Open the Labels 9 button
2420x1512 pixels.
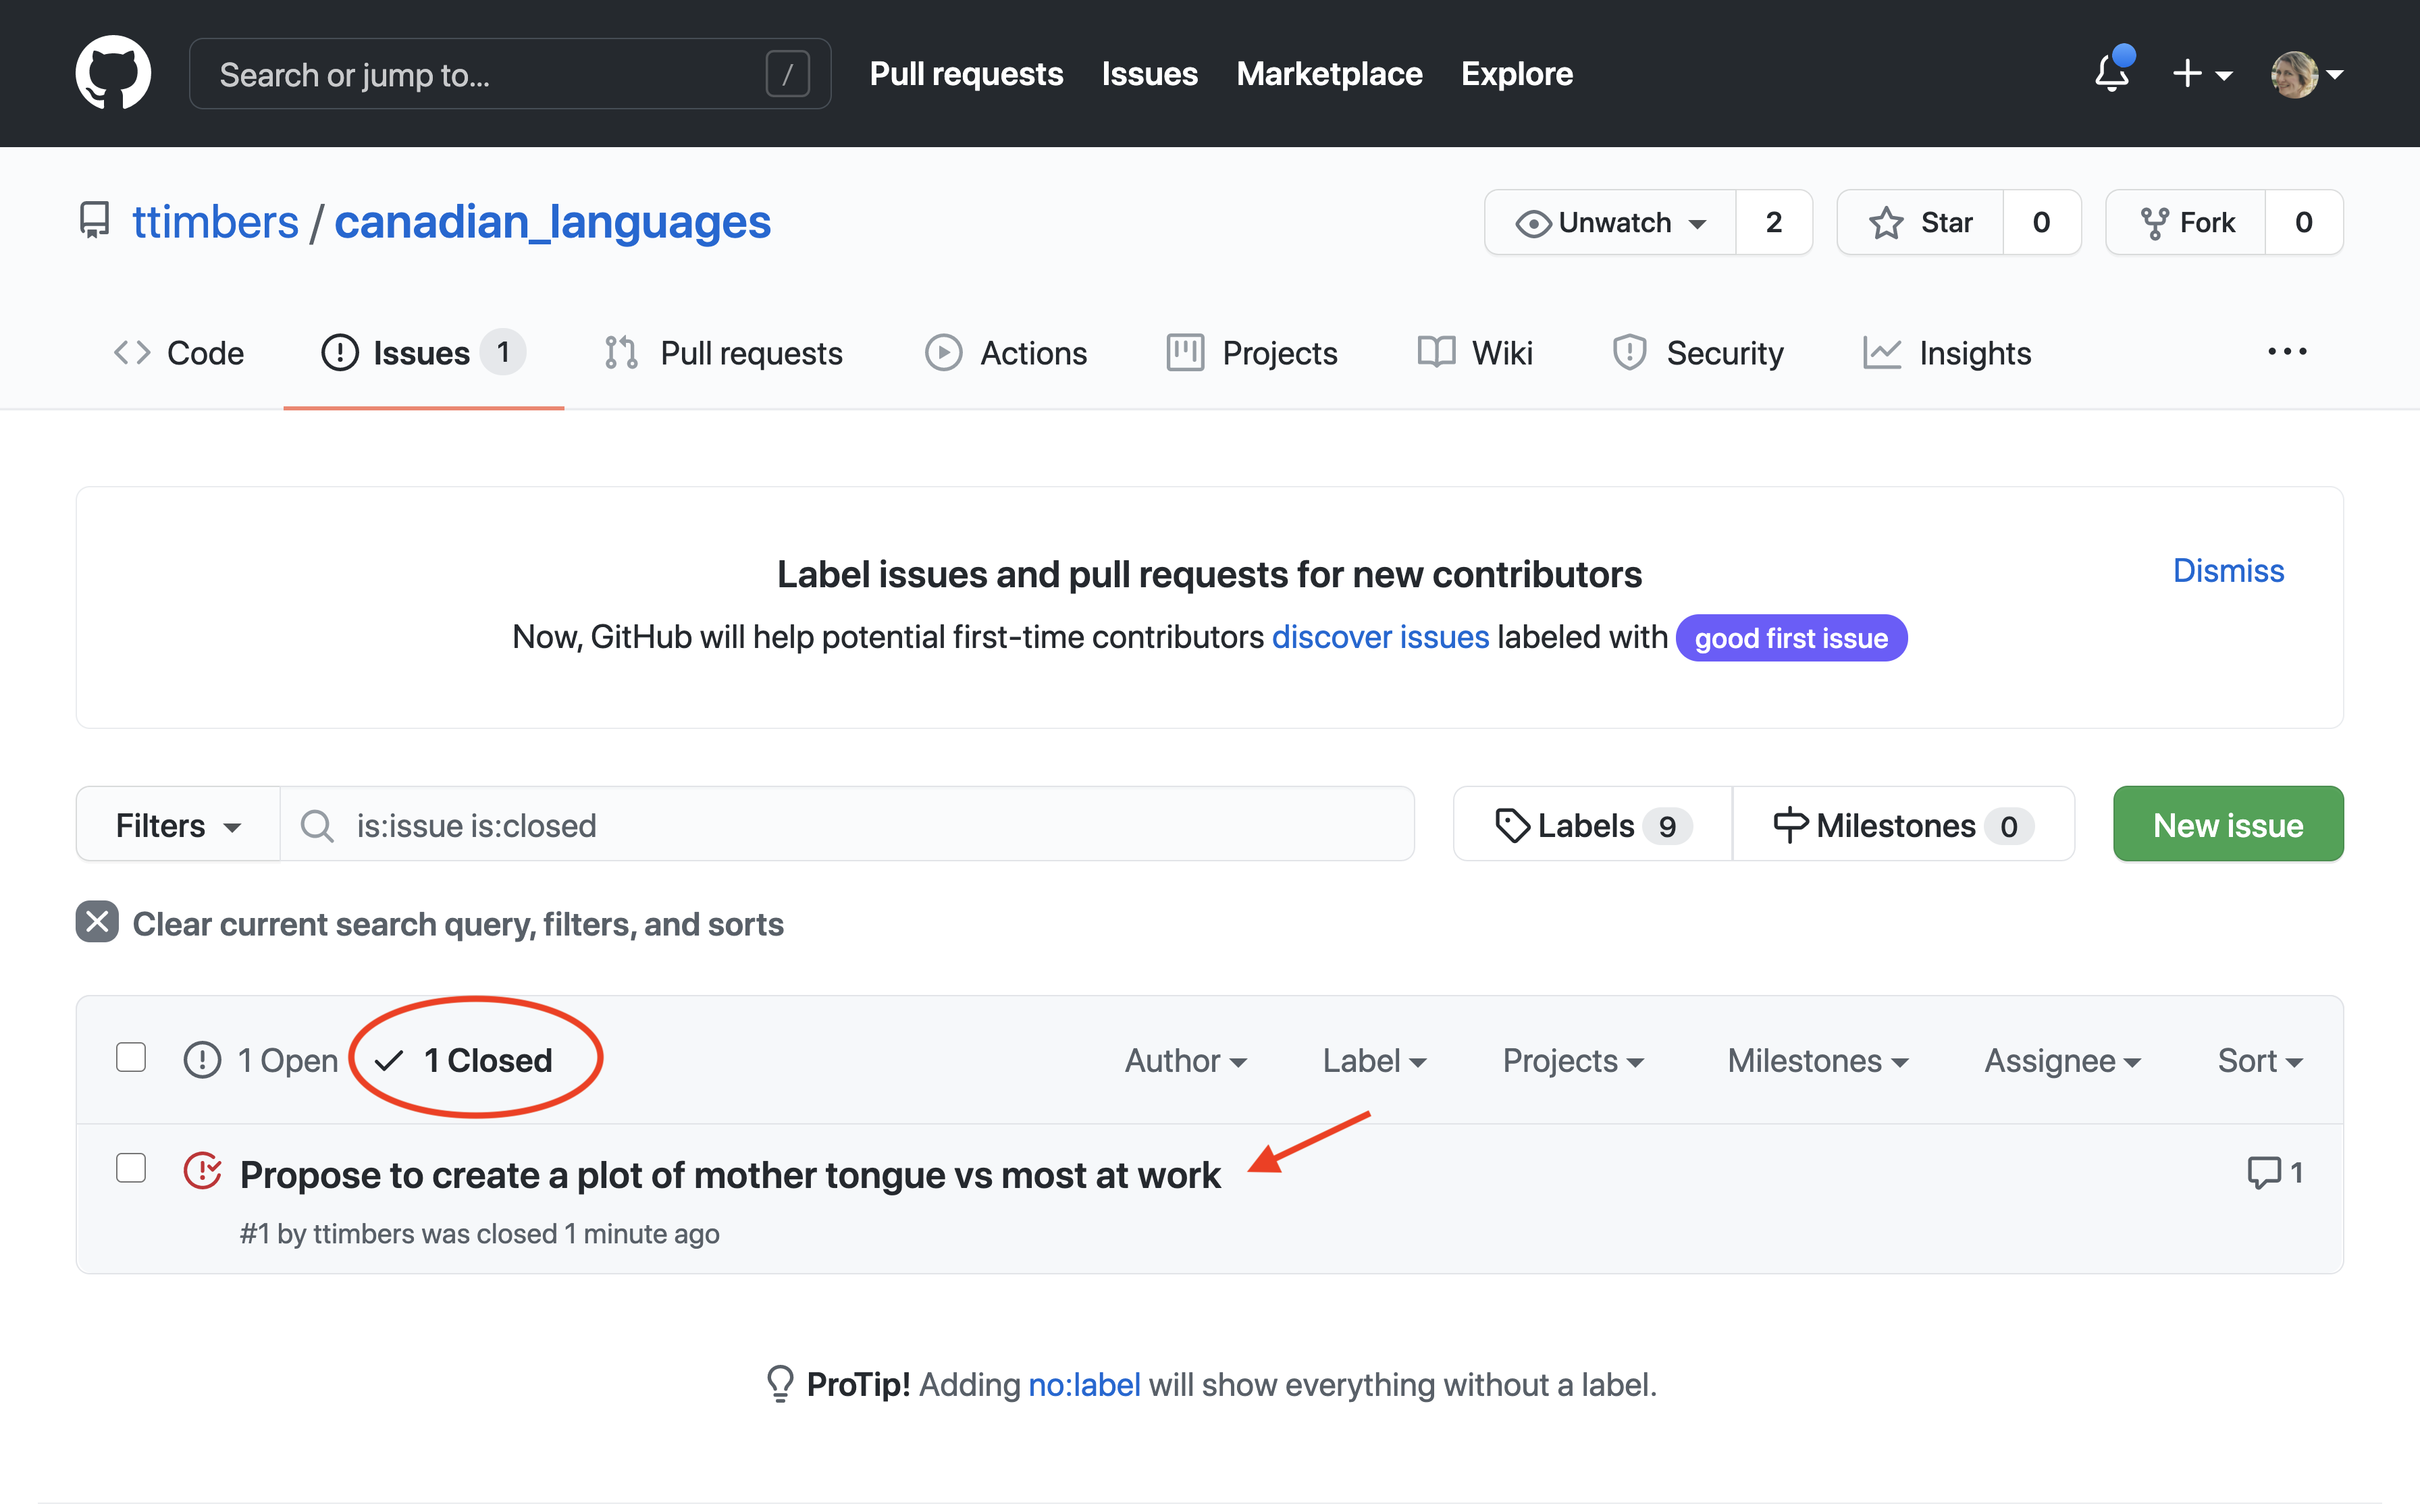(x=1592, y=825)
